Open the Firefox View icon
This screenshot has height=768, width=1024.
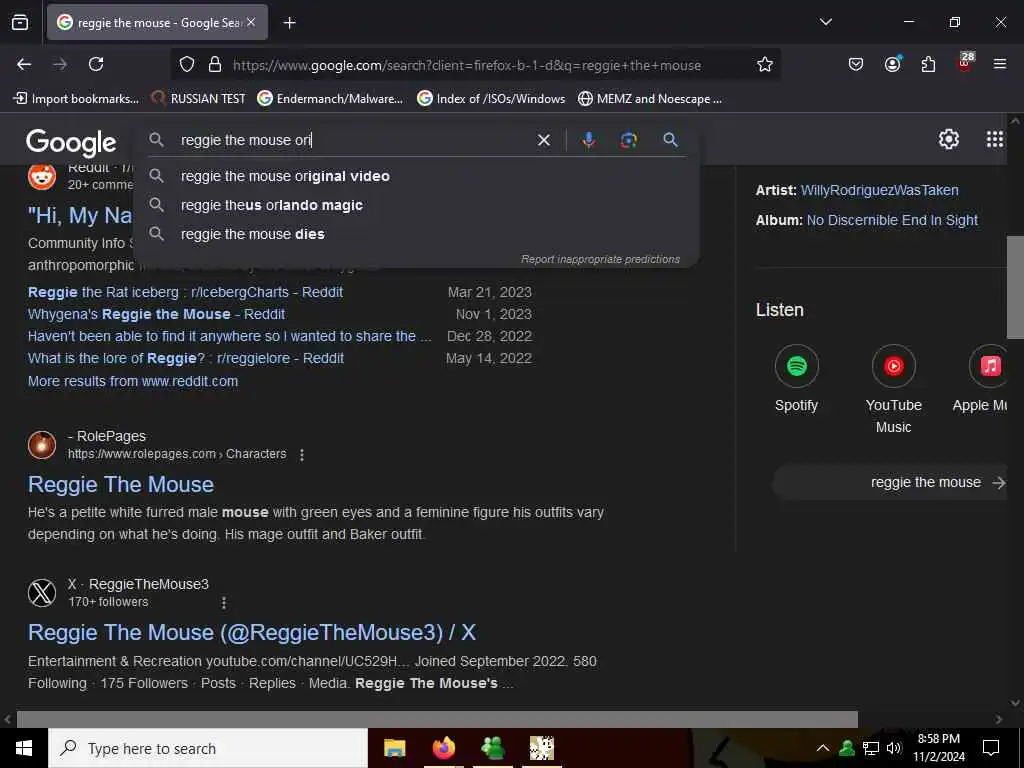(x=20, y=23)
